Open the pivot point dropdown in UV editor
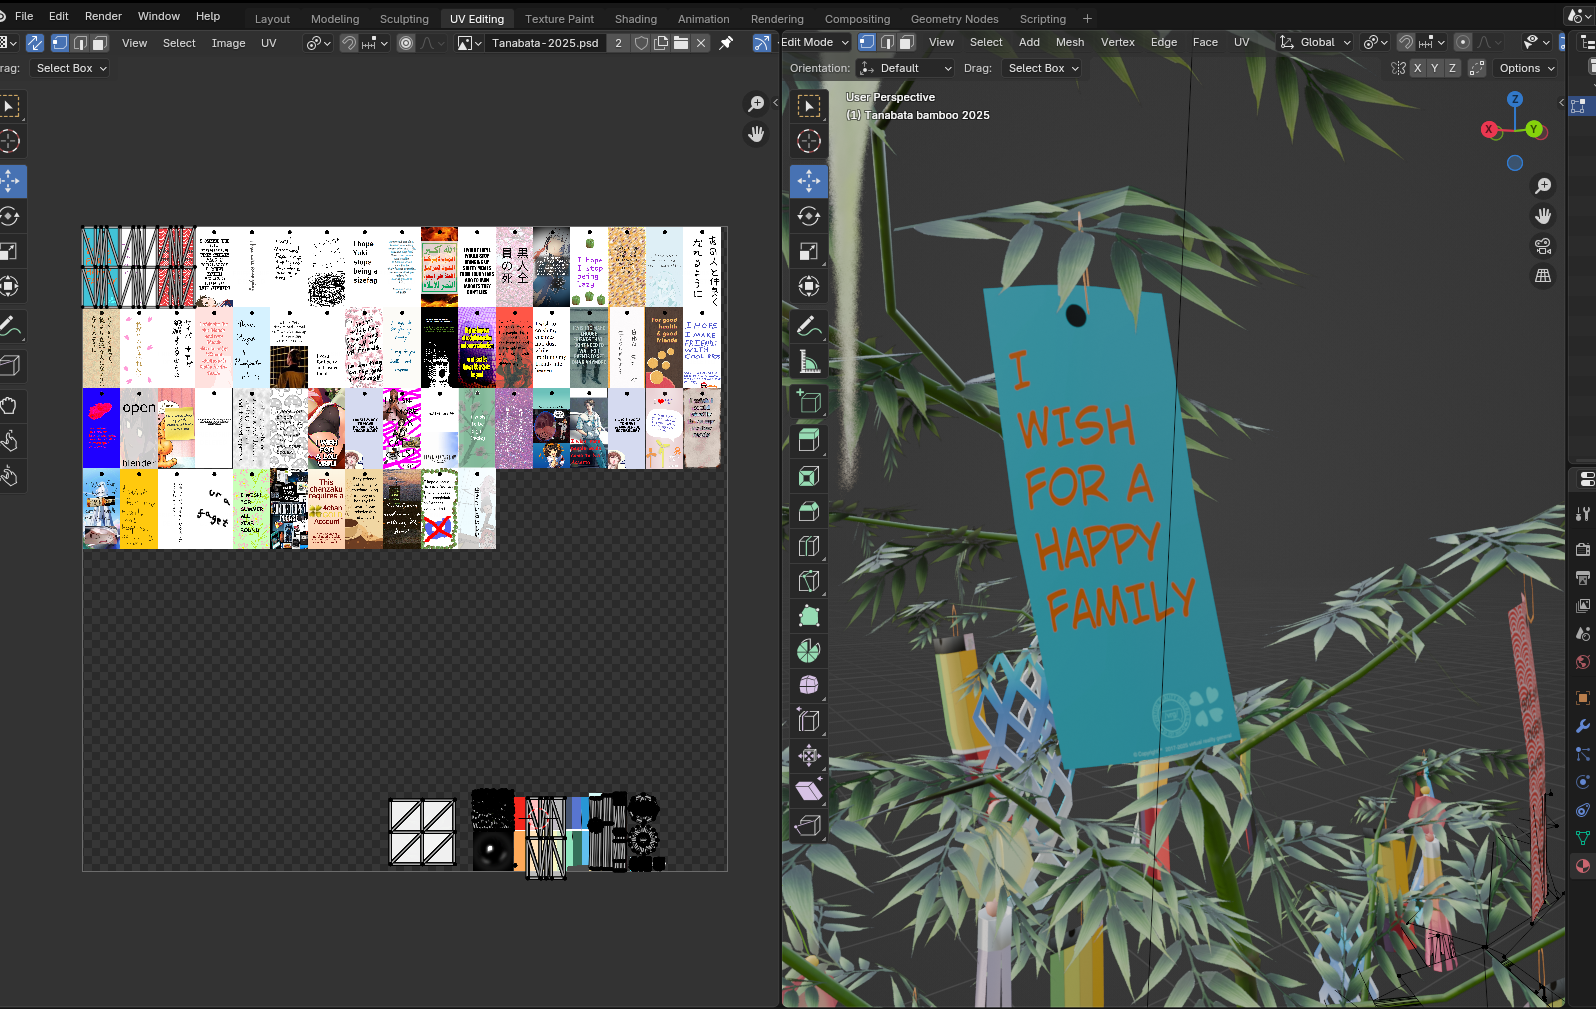1596x1009 pixels. 318,43
